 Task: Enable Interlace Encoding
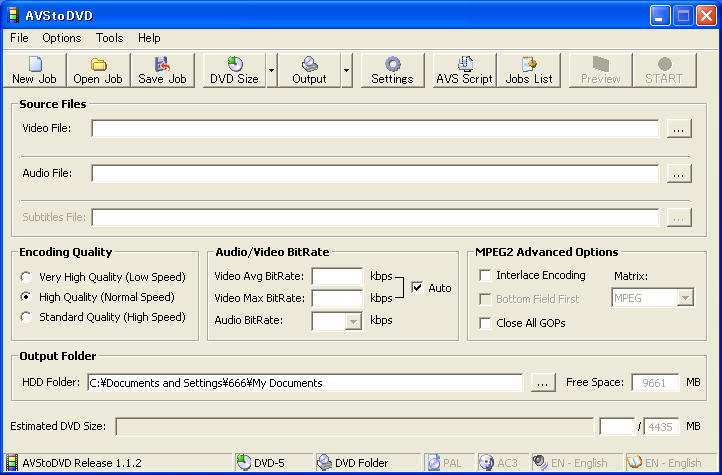coord(485,275)
